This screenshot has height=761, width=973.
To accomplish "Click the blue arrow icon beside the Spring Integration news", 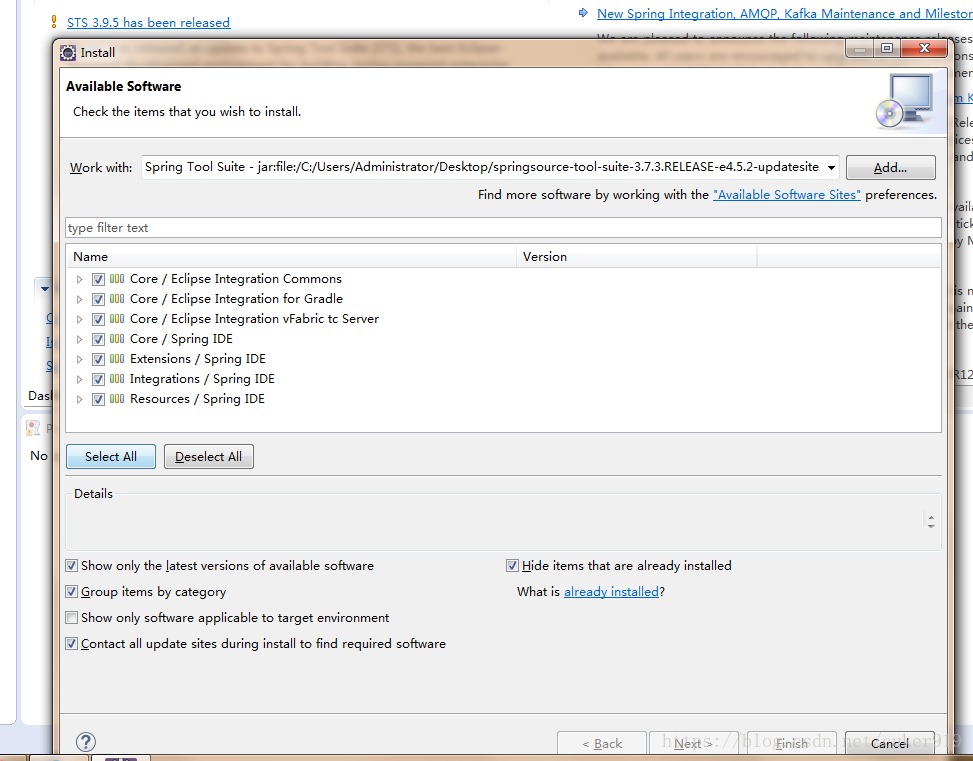I will pyautogui.click(x=583, y=13).
